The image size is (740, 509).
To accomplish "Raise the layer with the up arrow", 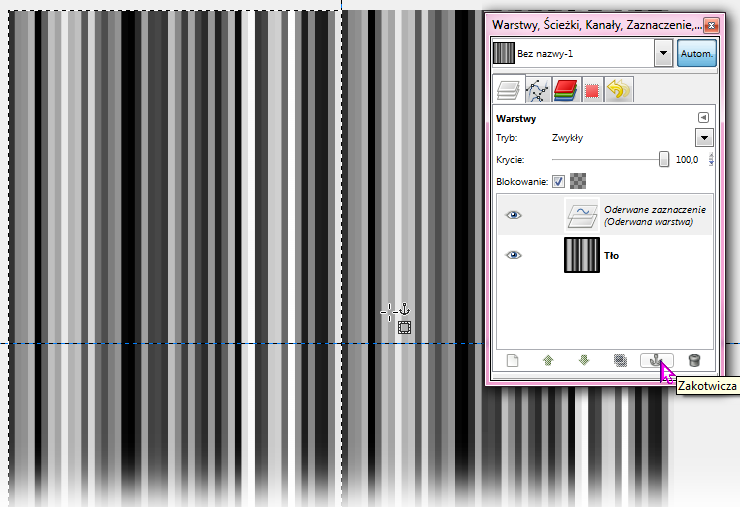I will pos(548,361).
